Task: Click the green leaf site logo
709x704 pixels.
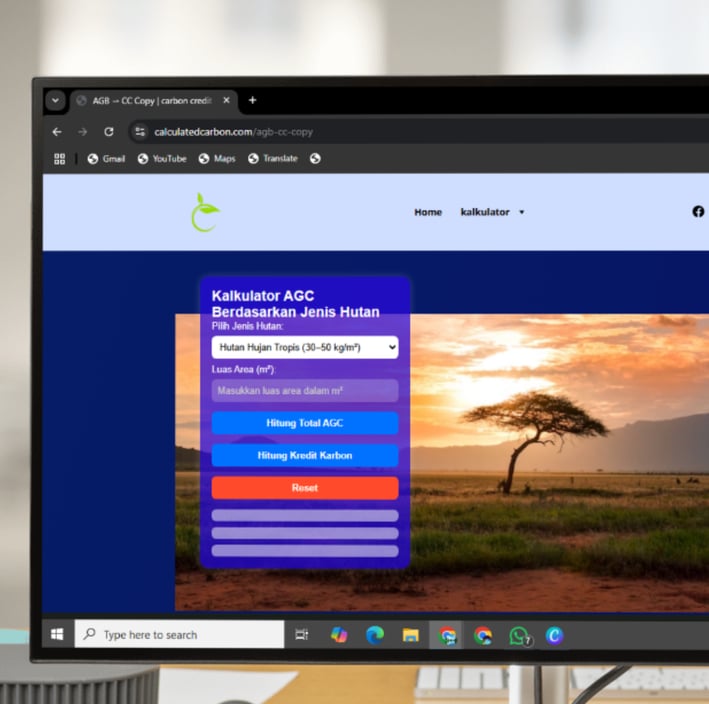Action: (205, 212)
